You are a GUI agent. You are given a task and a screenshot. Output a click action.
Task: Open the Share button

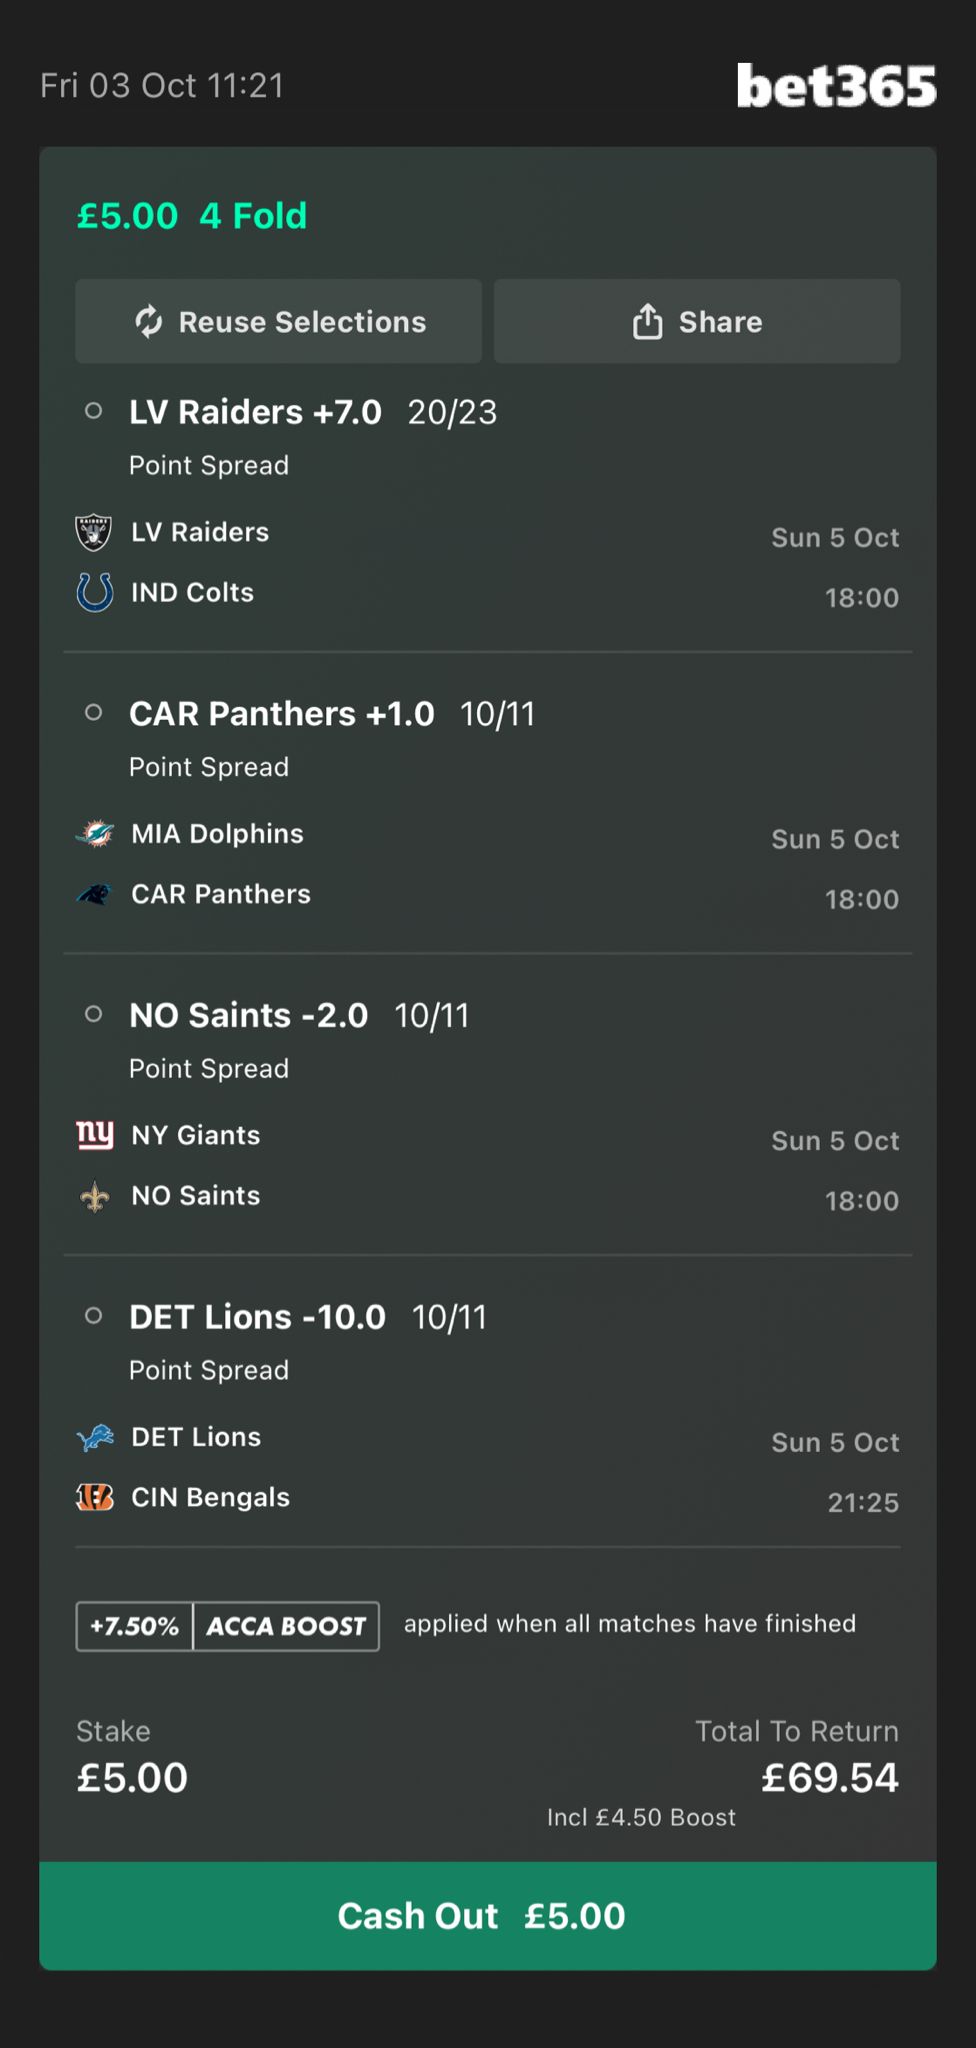pos(697,322)
